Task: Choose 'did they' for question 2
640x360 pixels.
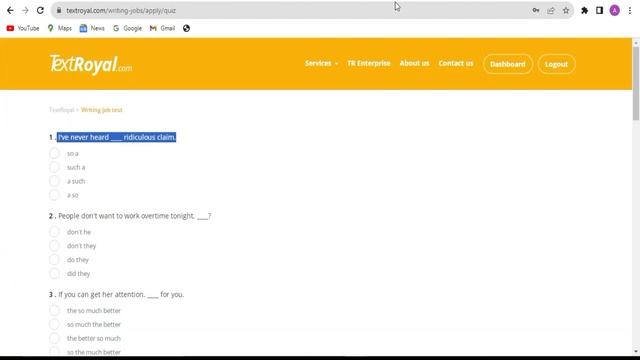Action: pyautogui.click(x=54, y=273)
